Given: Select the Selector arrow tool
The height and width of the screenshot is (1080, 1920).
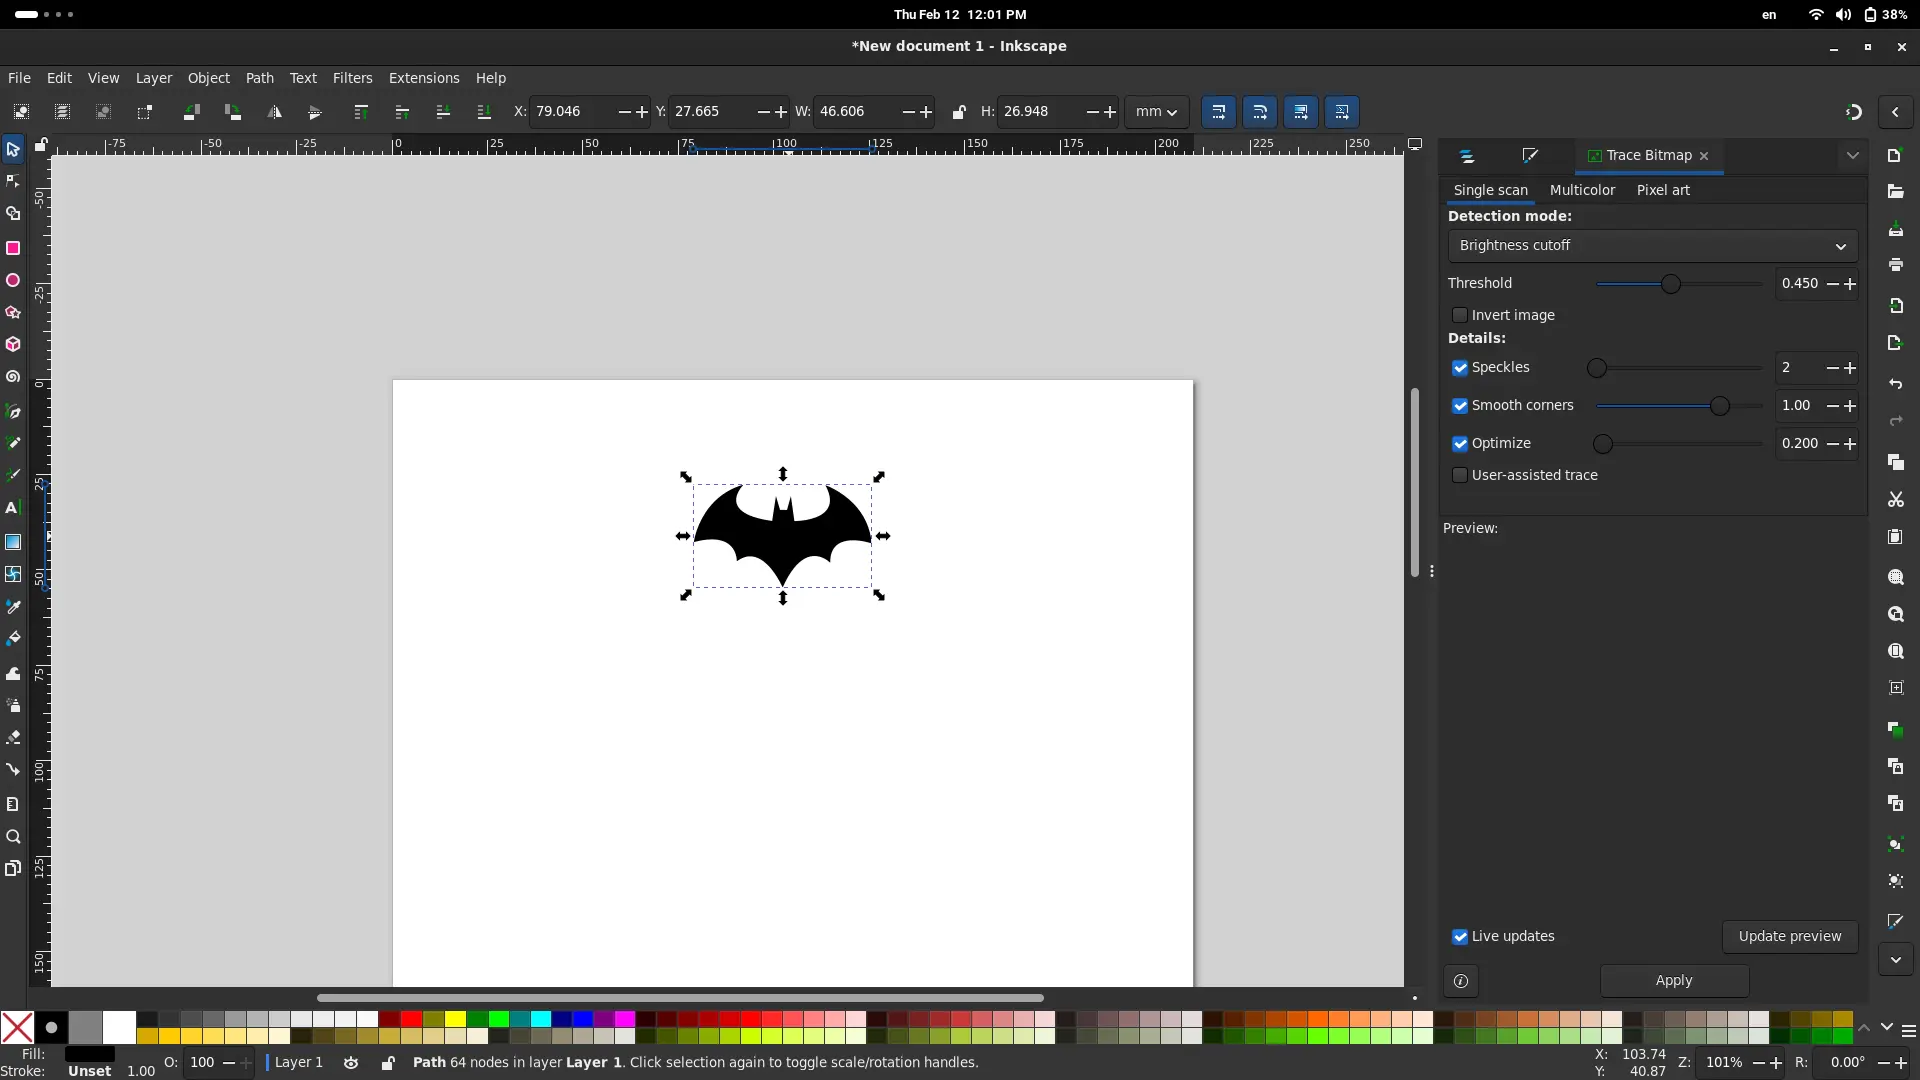Looking at the screenshot, I should point(13,149).
